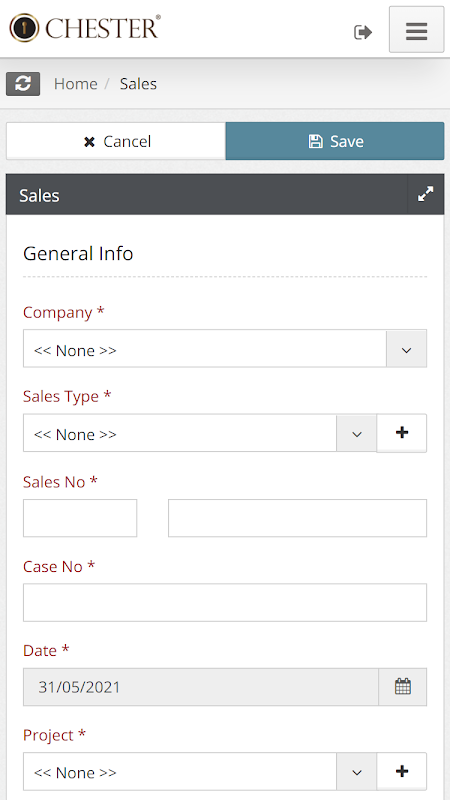Add a new Project with plus

402,771
